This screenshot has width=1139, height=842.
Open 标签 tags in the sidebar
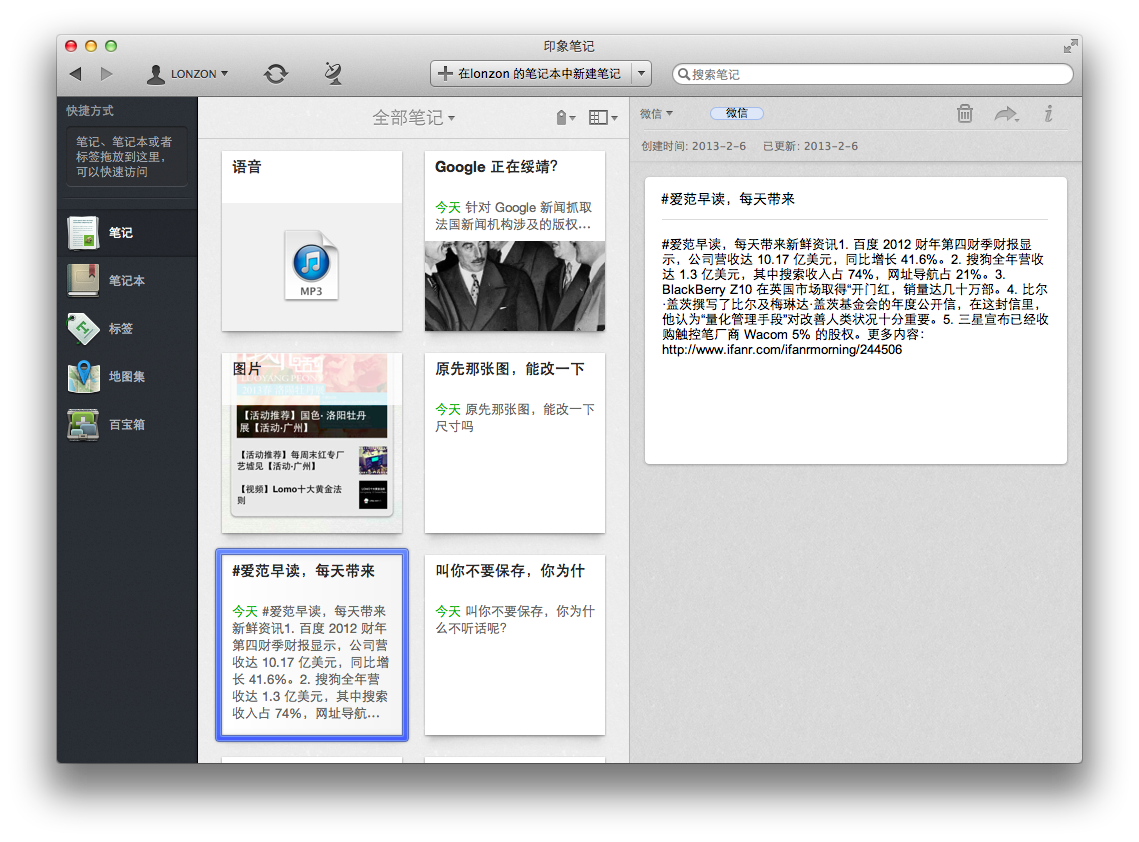pos(127,328)
